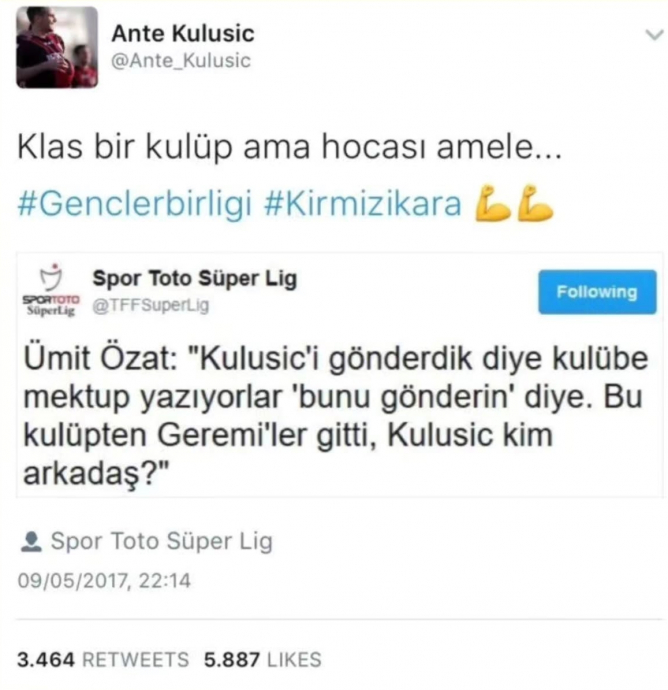The image size is (668, 690).
Task: View the 5.887 likes list
Action: point(263,660)
